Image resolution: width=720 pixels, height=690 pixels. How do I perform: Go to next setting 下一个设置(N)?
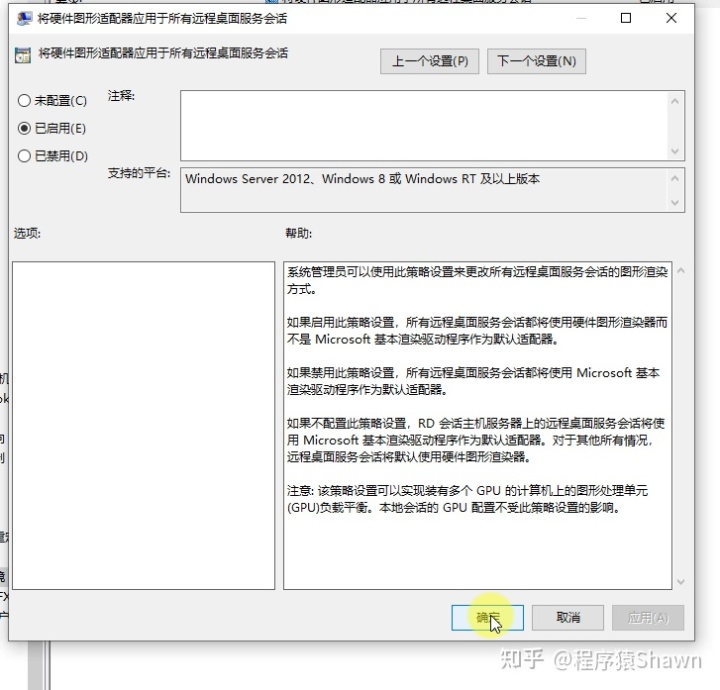coord(536,61)
